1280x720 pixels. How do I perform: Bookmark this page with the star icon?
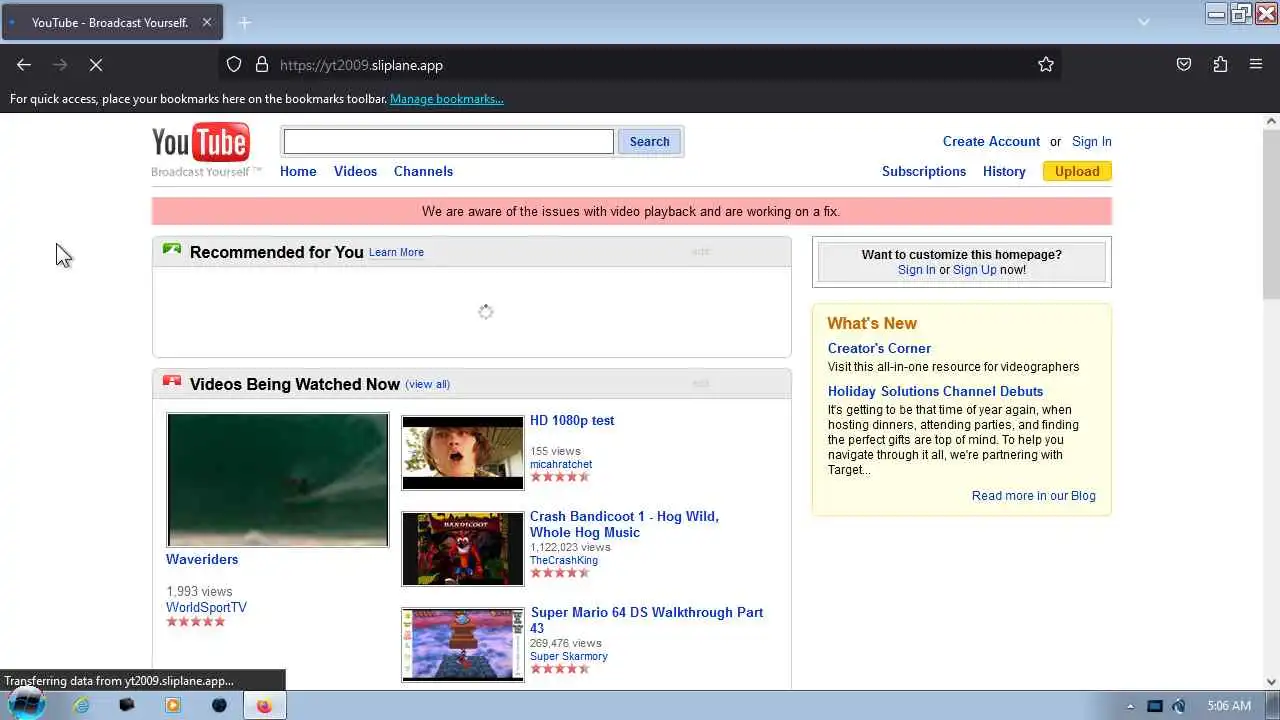[x=1046, y=65]
